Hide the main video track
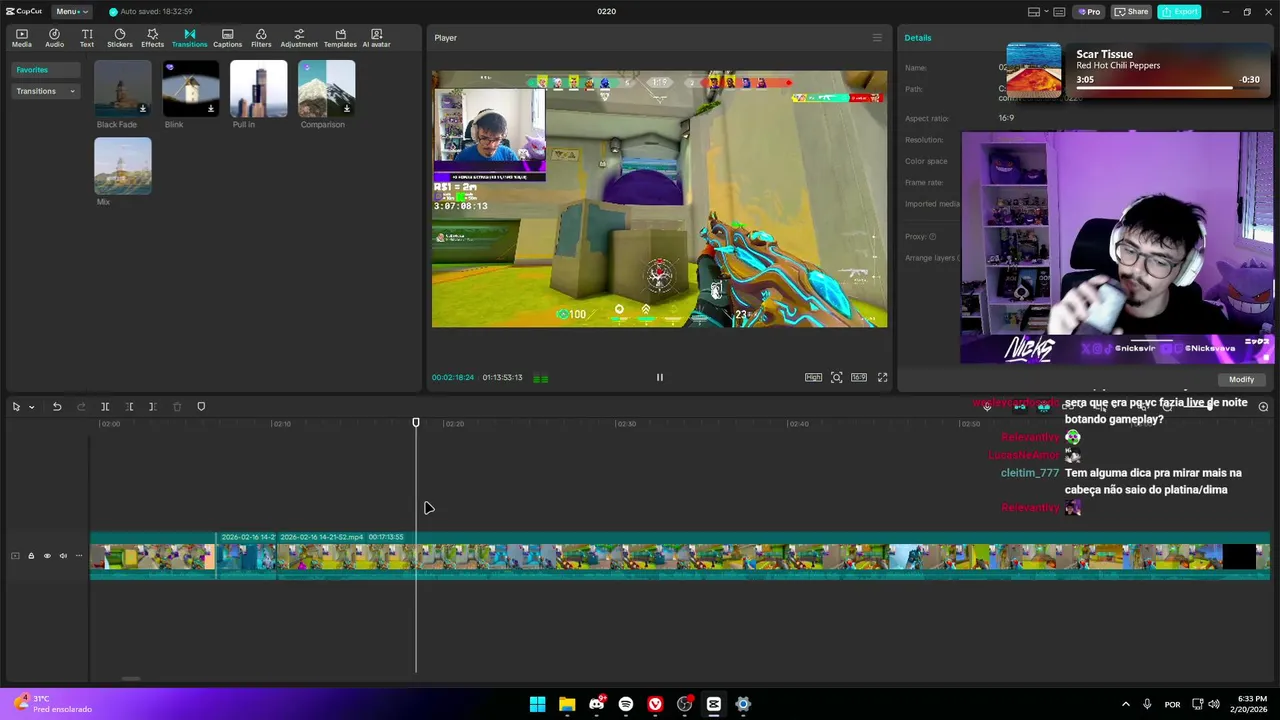Screen dimensions: 1280x720 [47, 556]
